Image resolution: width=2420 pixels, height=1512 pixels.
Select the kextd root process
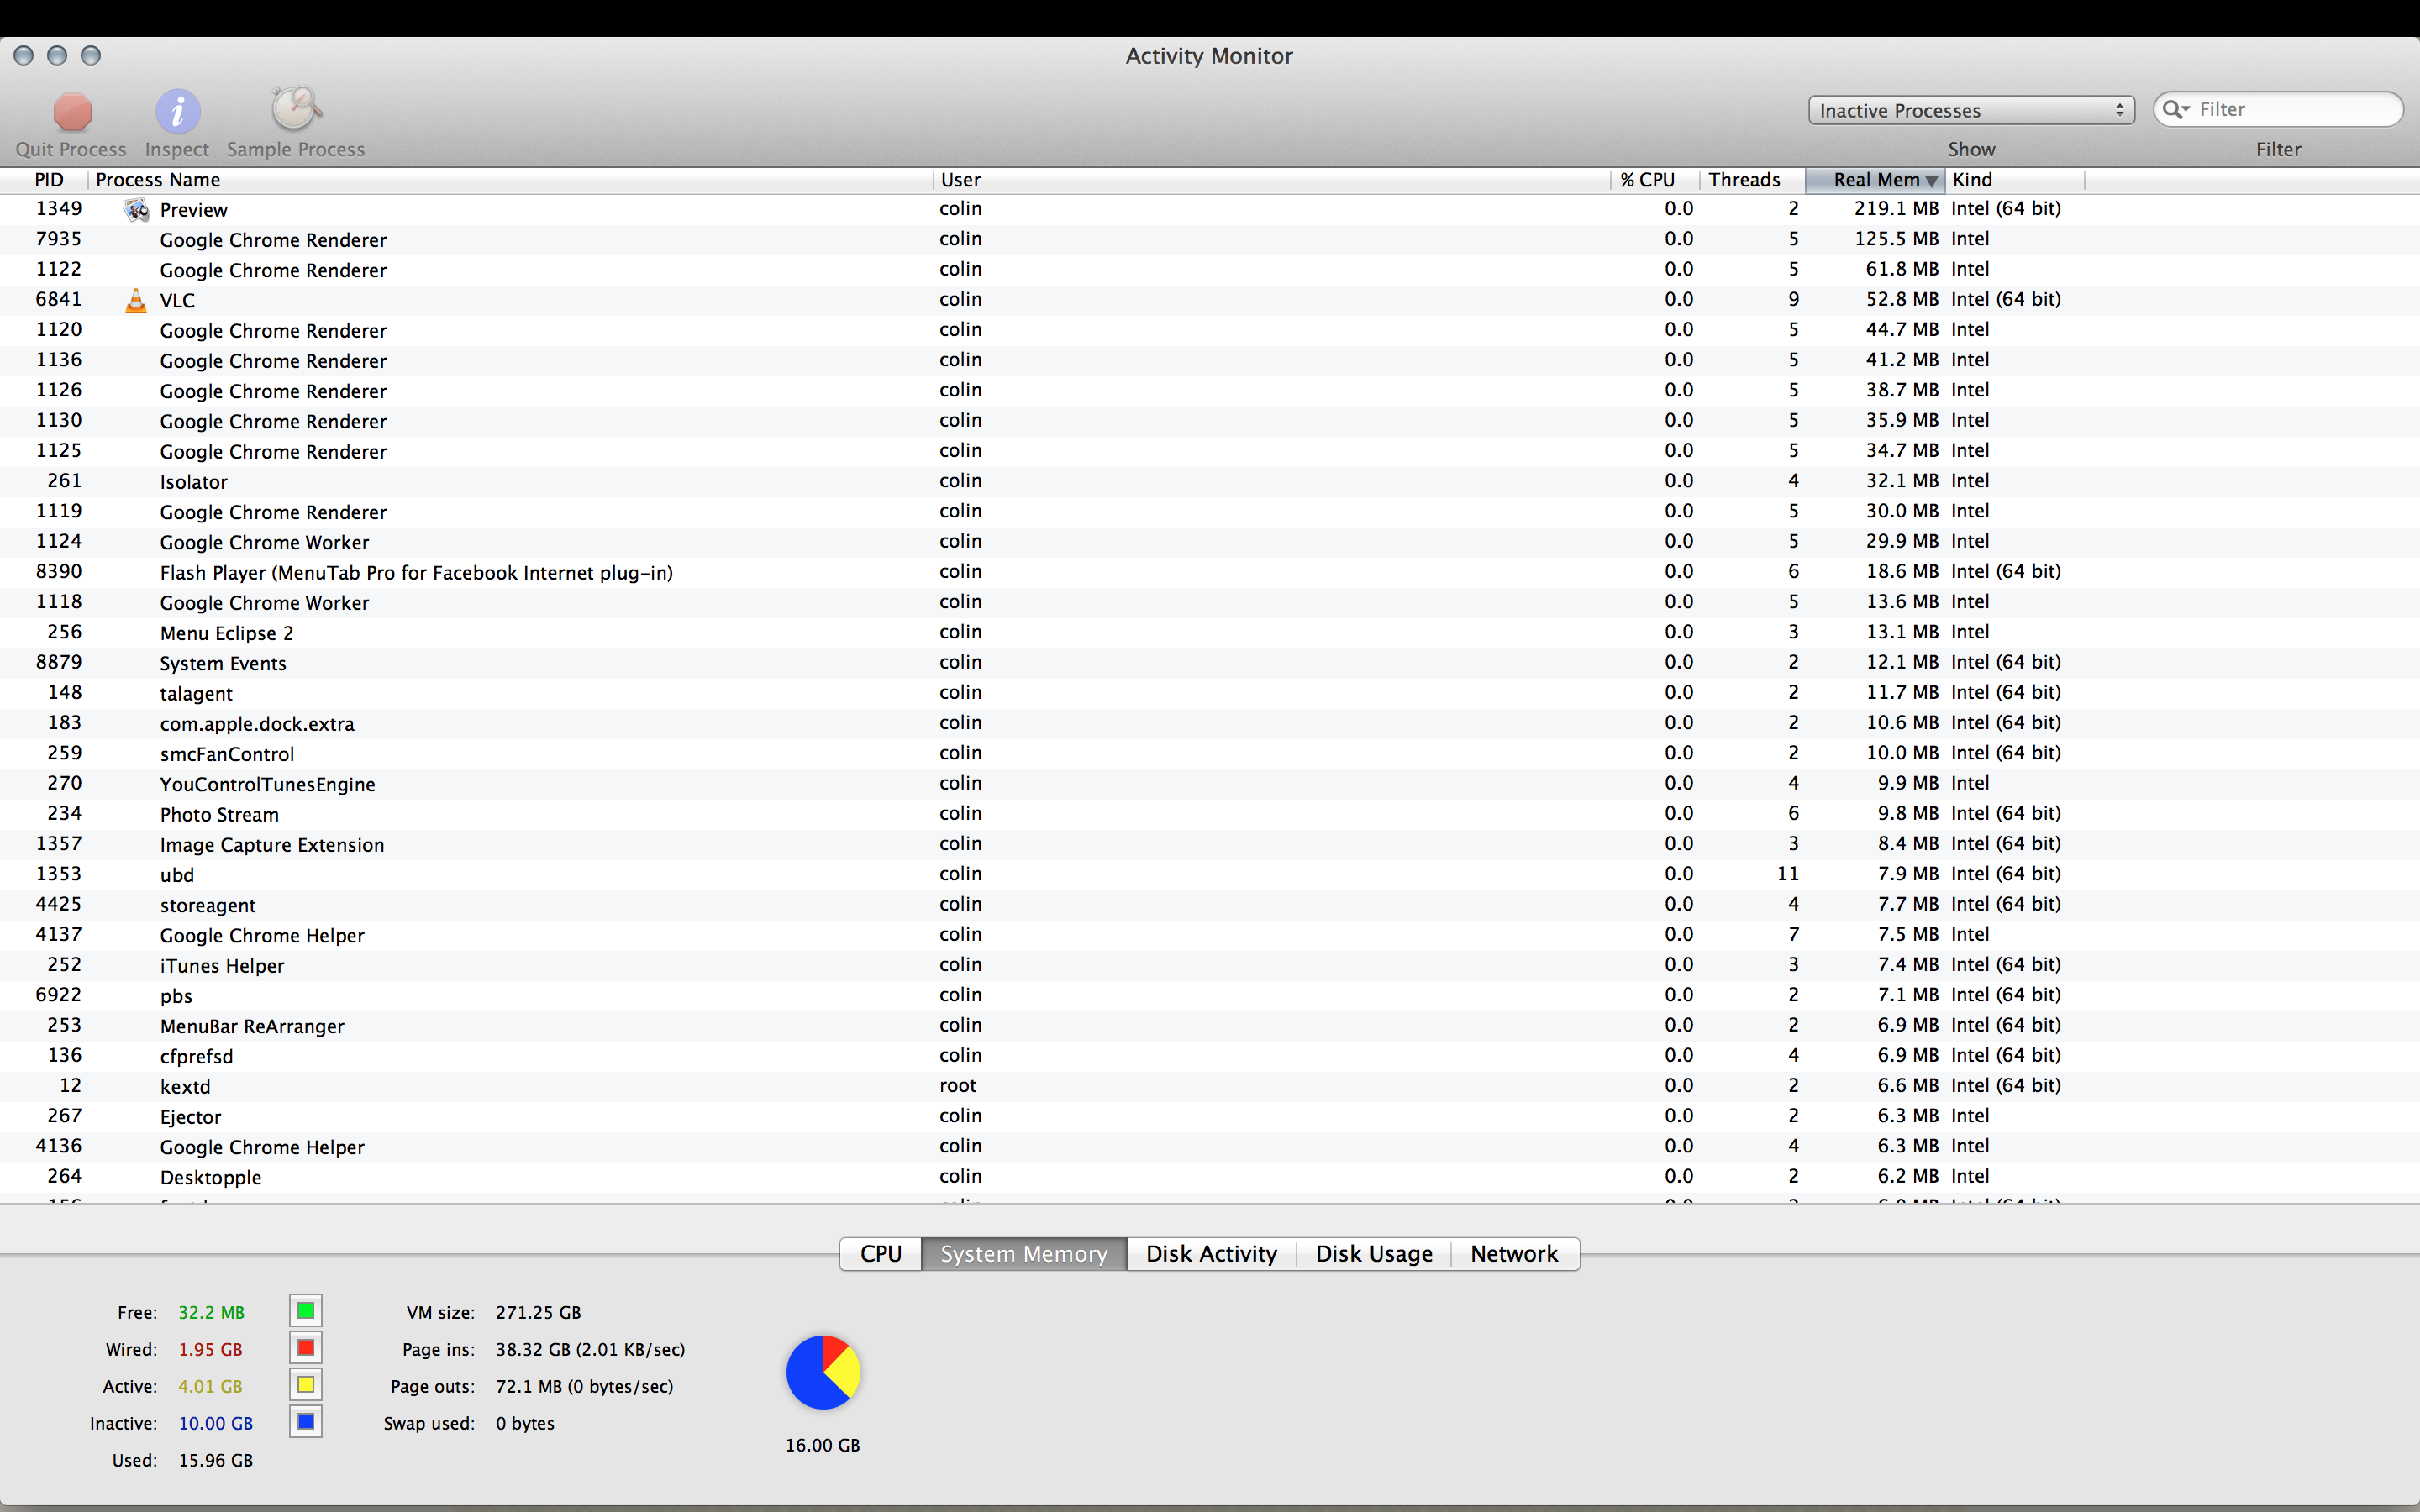click(1210, 1086)
